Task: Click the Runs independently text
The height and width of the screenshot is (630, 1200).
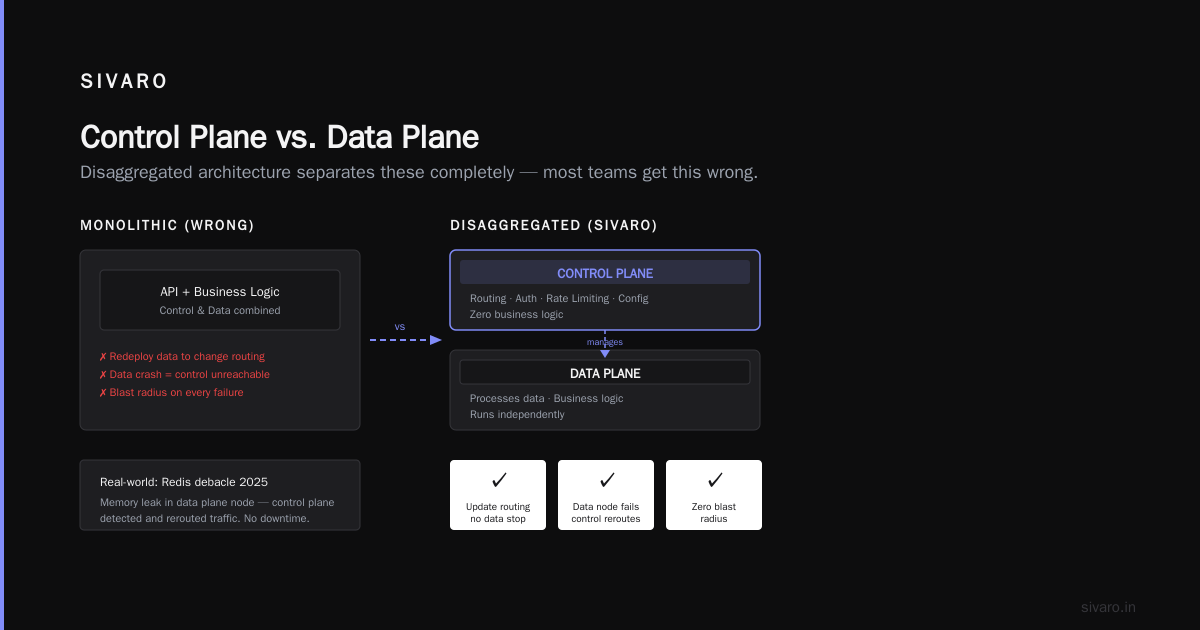Action: [x=517, y=414]
